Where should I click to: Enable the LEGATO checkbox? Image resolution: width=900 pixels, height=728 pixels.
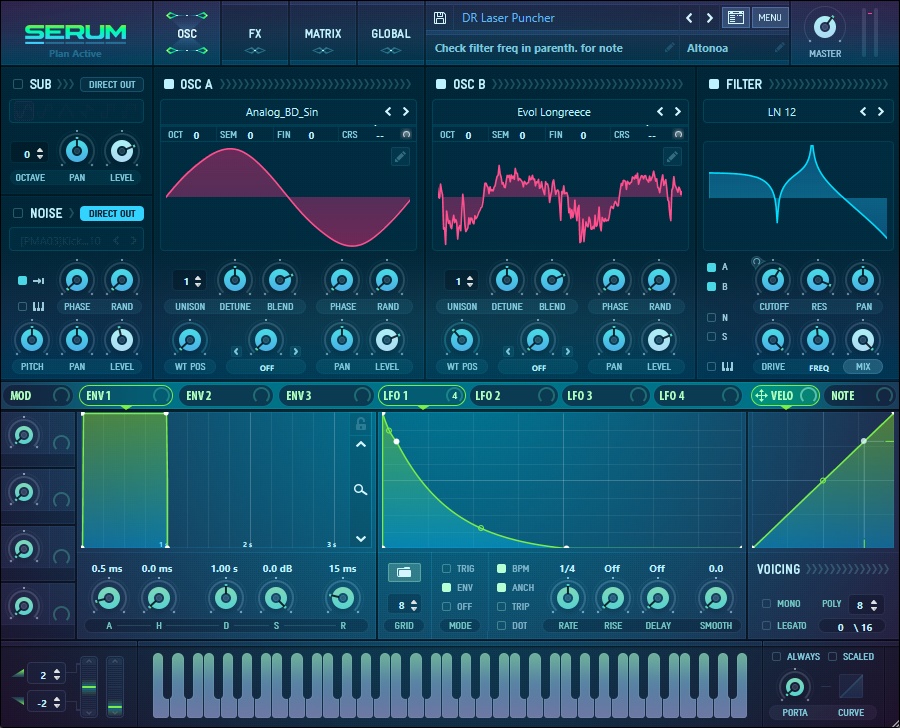[x=766, y=625]
